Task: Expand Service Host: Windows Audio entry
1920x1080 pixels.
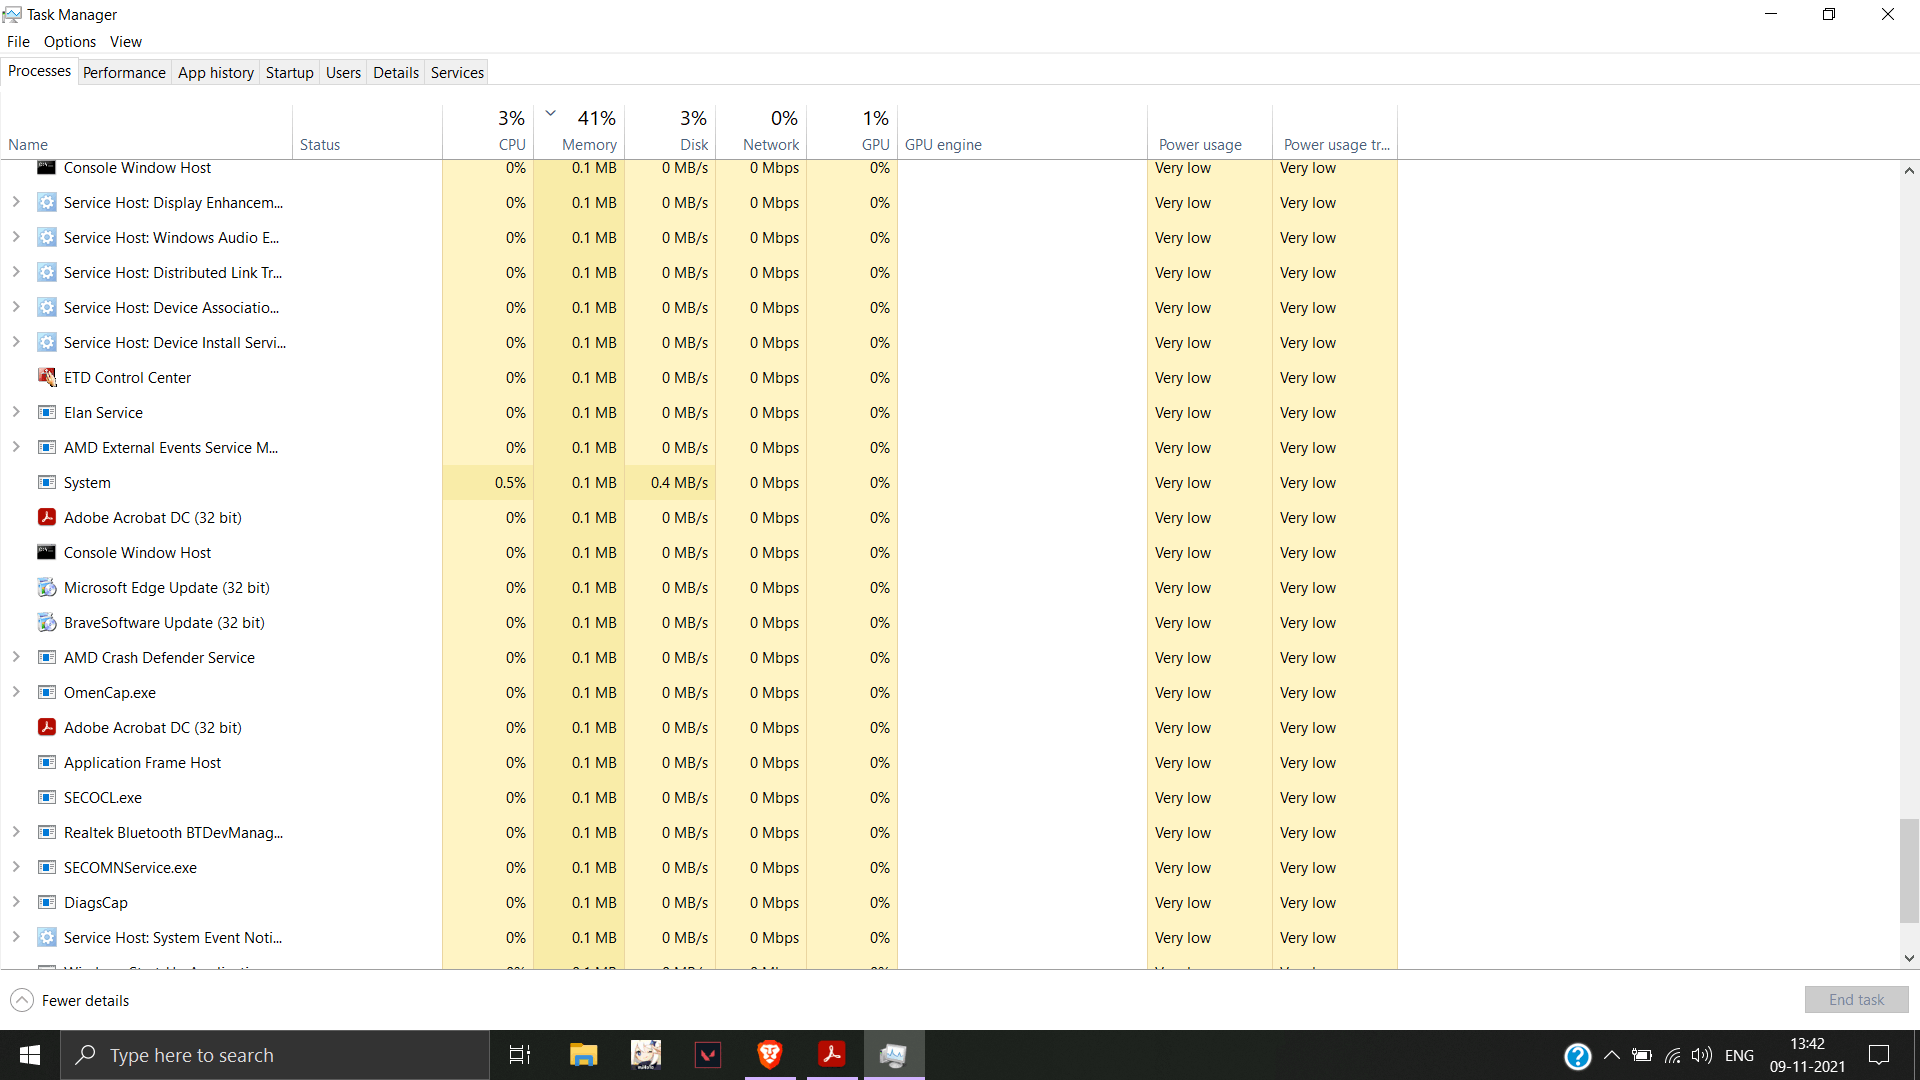Action: coord(16,237)
